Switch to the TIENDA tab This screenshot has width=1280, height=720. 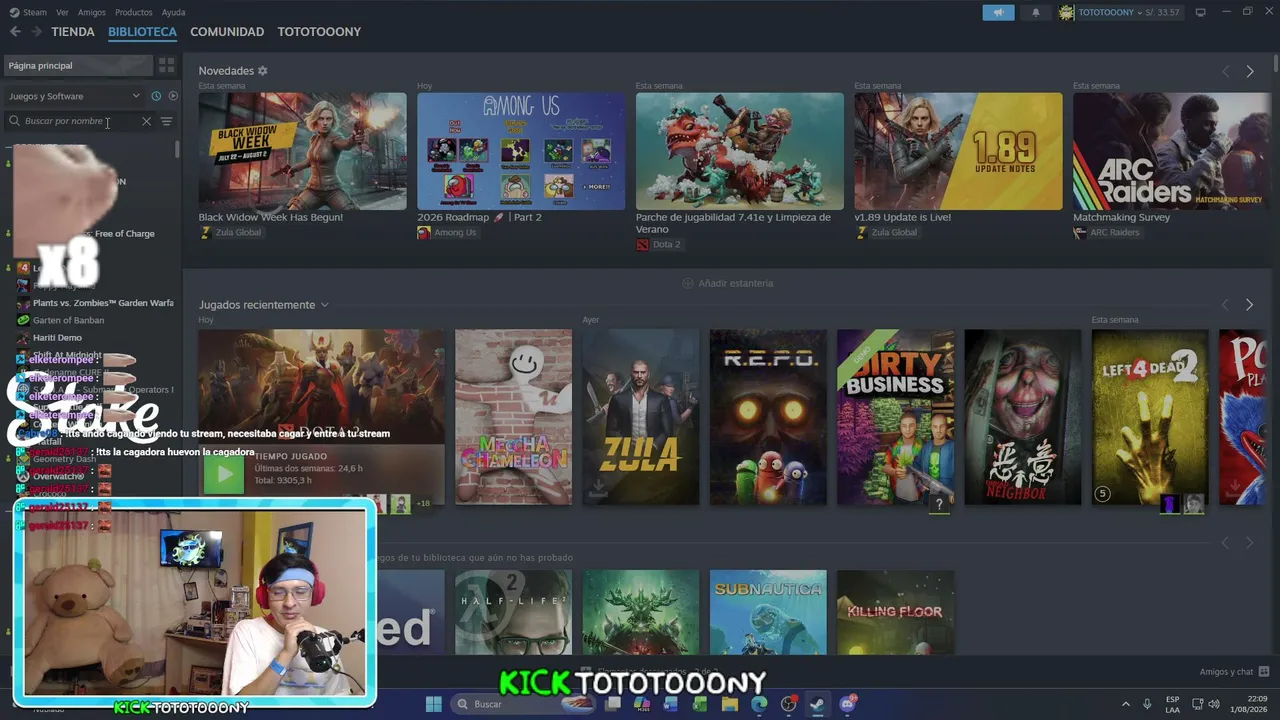tap(73, 32)
